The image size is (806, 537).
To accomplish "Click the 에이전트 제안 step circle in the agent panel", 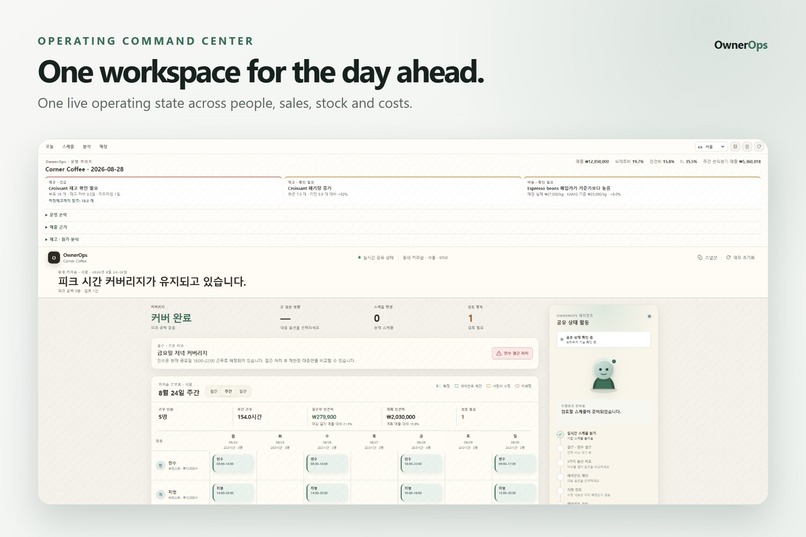I will coord(560,477).
